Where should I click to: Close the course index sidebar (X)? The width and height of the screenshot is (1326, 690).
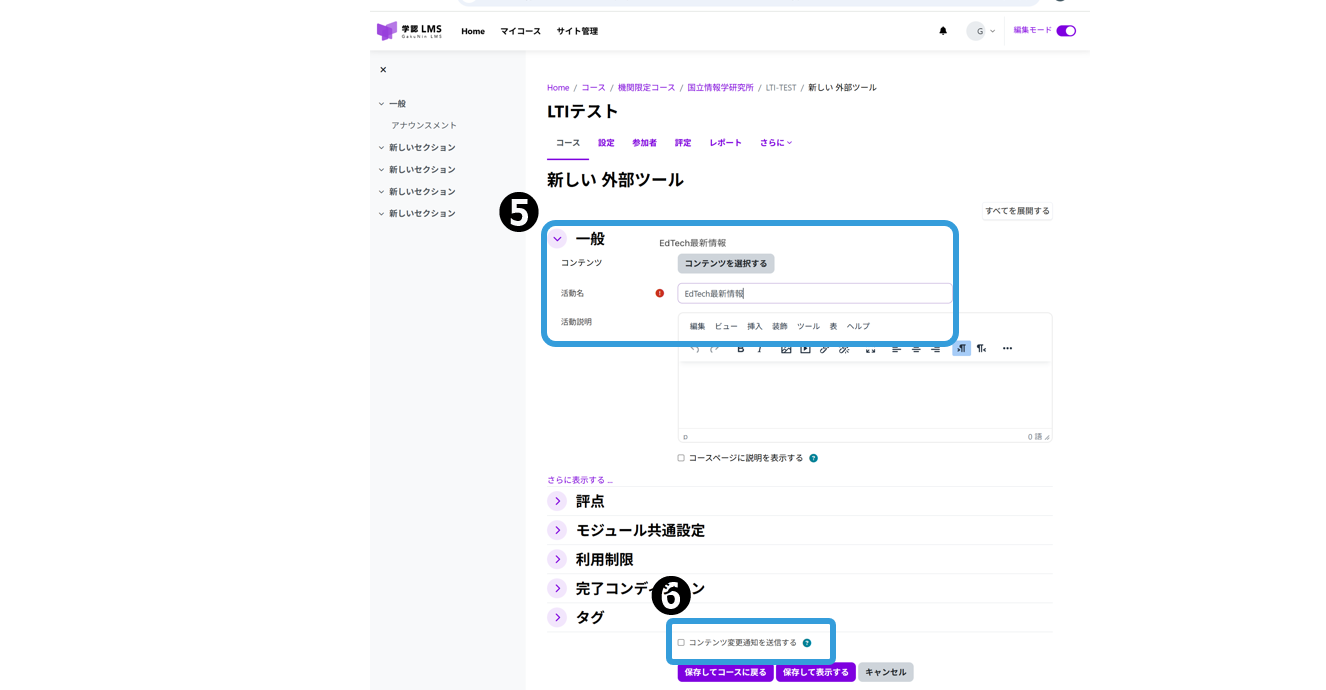383,70
